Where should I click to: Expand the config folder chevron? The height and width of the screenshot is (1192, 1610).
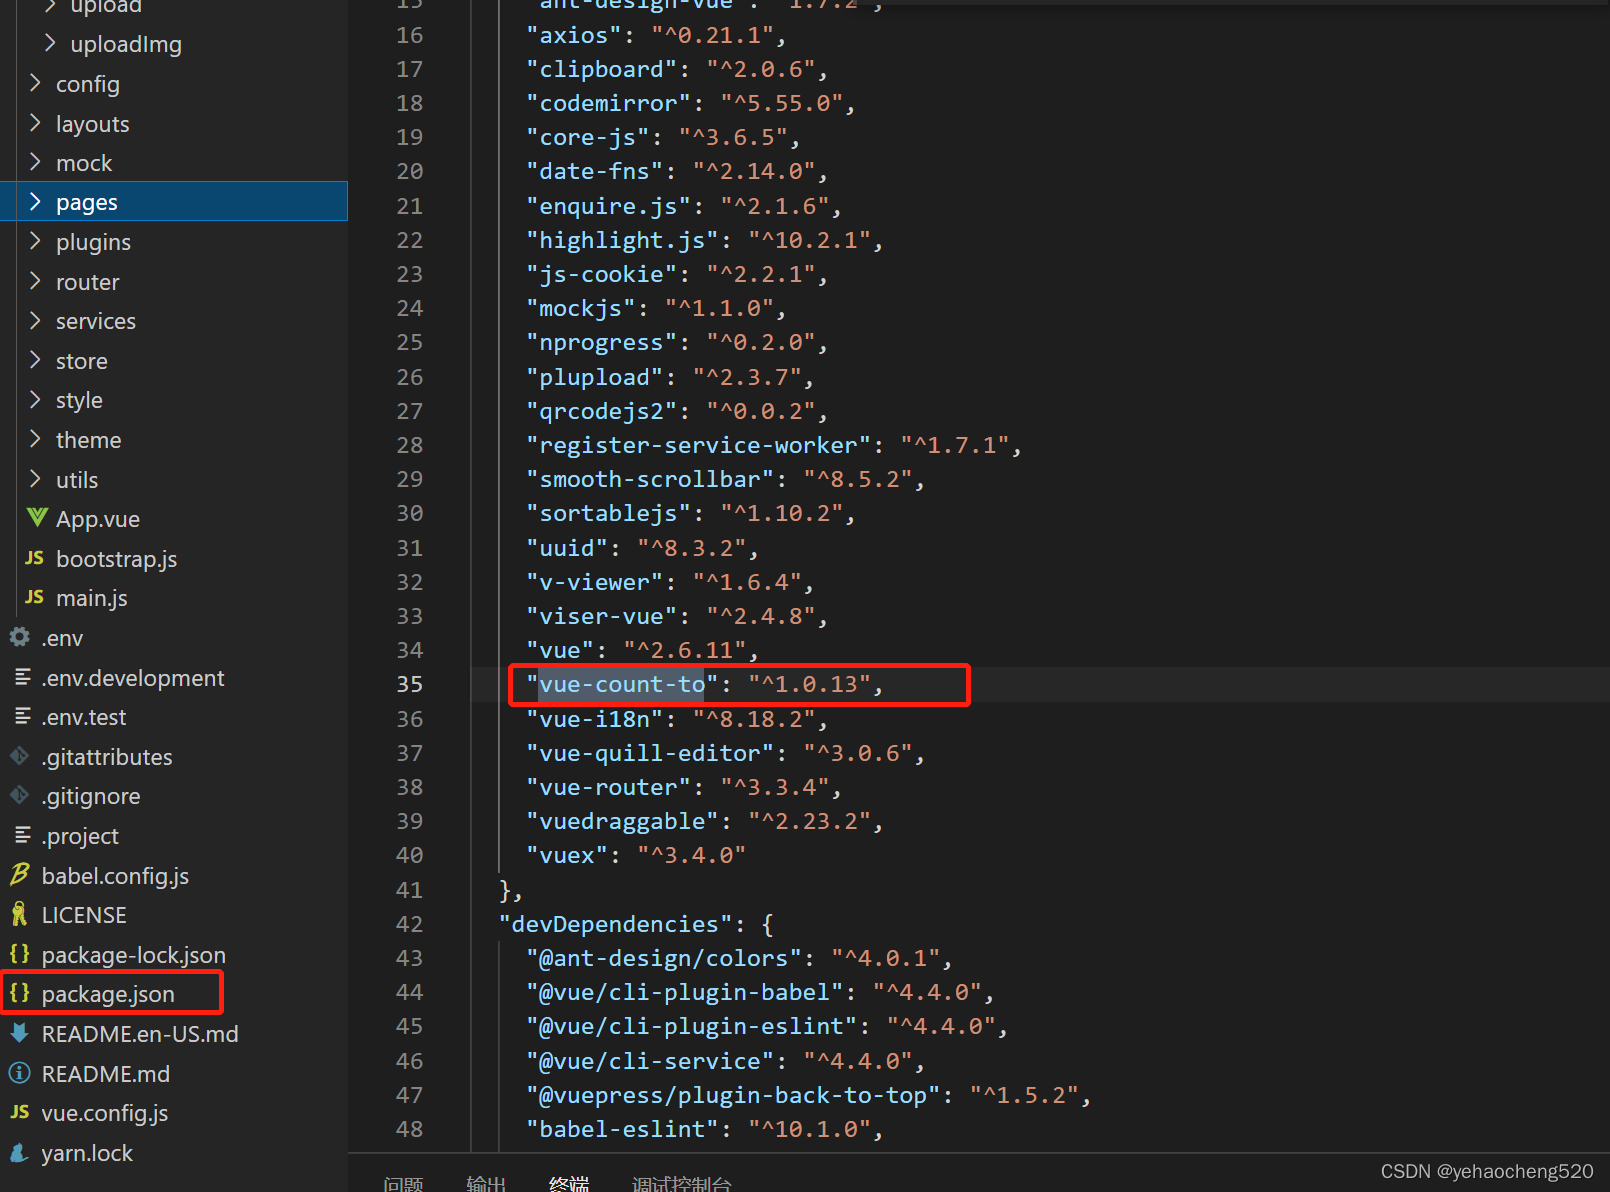point(36,83)
